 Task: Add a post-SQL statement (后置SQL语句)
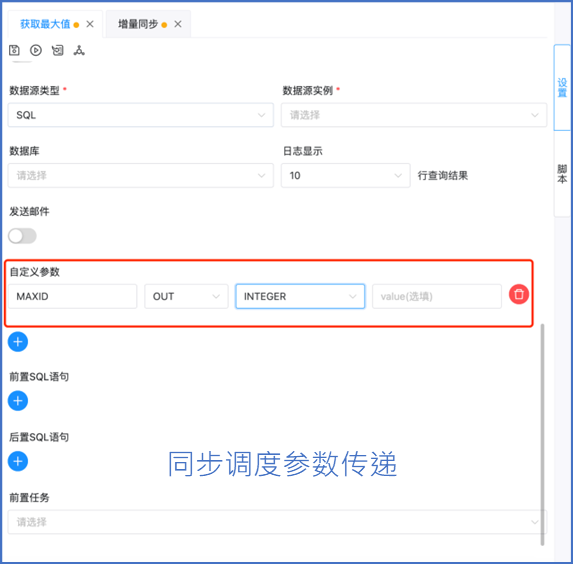[x=18, y=461]
